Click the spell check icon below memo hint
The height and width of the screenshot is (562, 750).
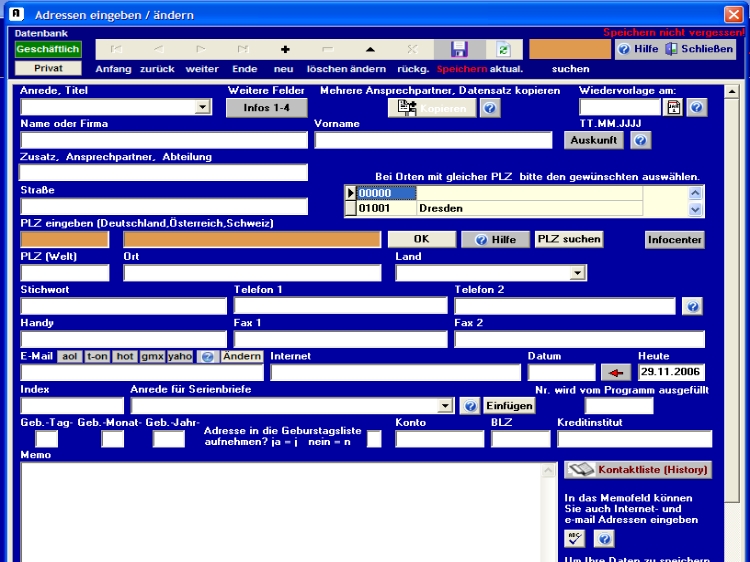(575, 539)
